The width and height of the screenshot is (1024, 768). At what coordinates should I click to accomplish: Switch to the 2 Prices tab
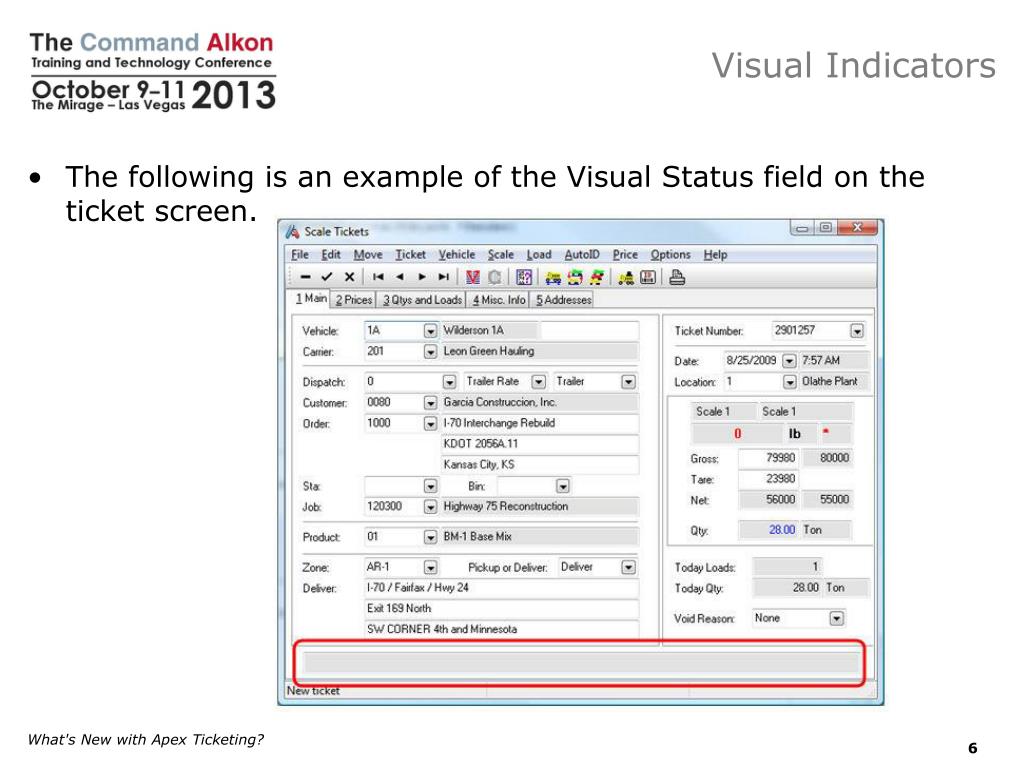point(354,300)
